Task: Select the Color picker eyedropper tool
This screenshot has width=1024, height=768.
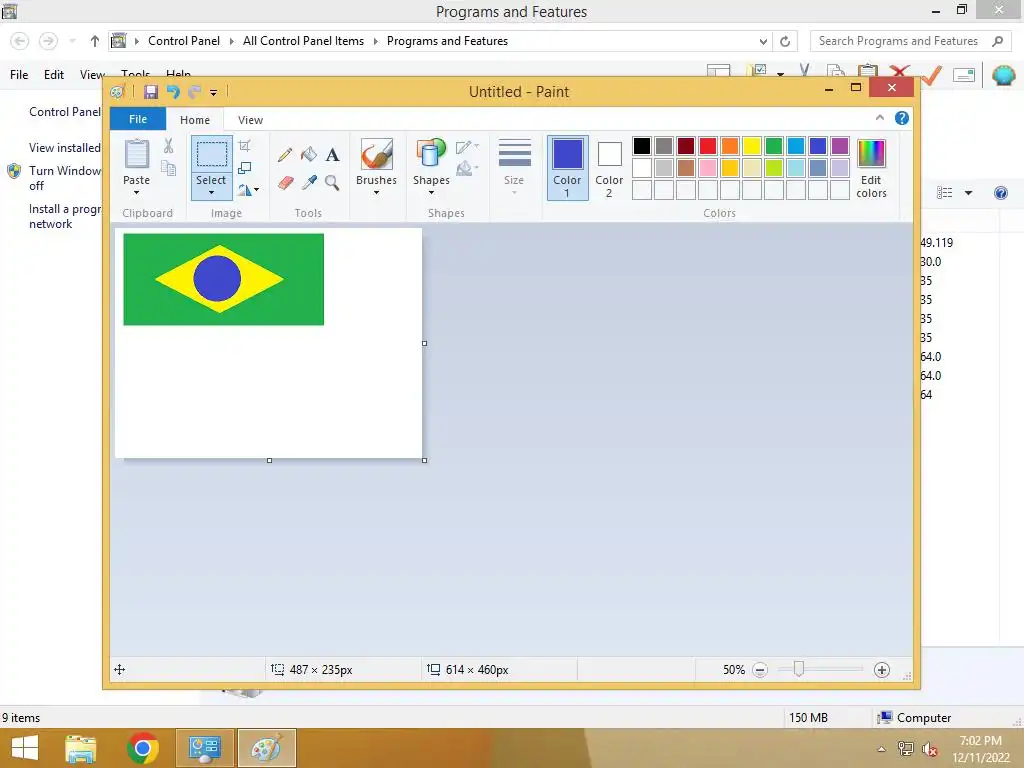Action: 309,183
